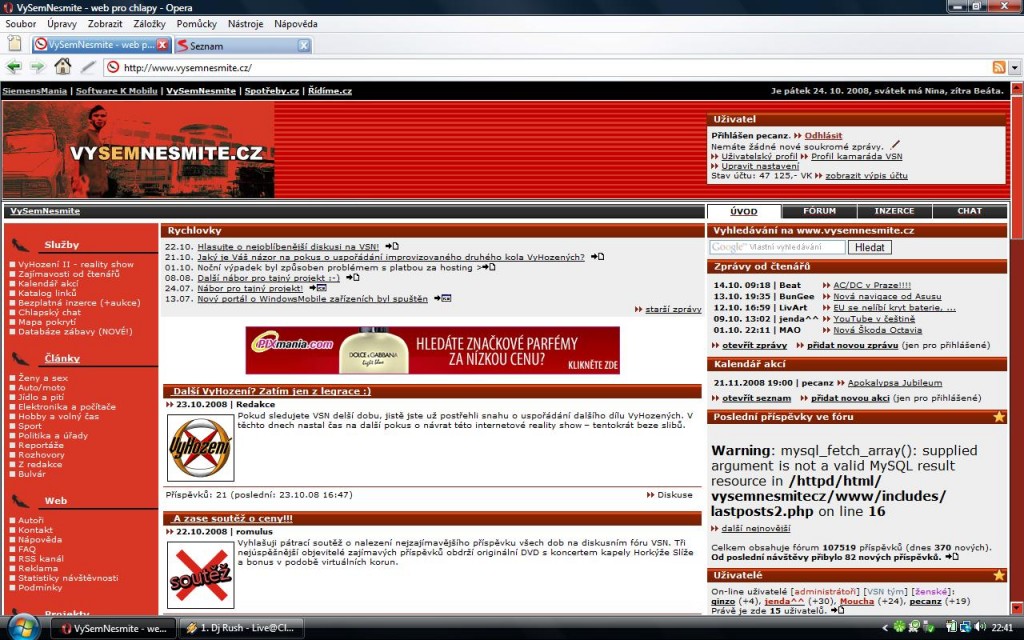Click the Odhlásit logout link

(823, 135)
